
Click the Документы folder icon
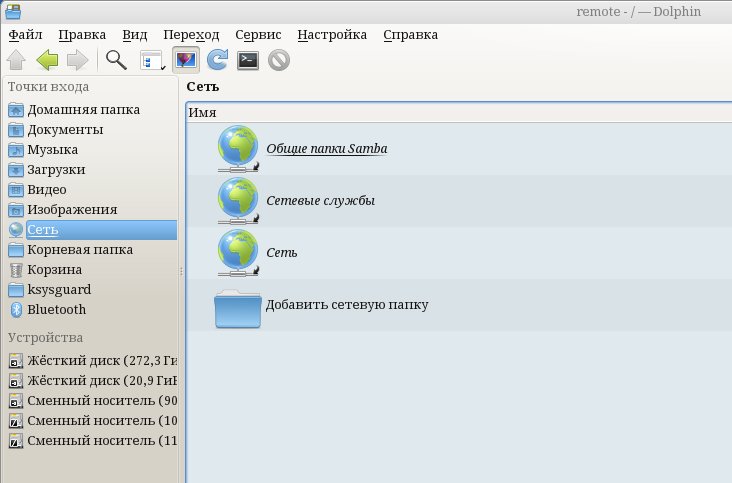point(16,130)
